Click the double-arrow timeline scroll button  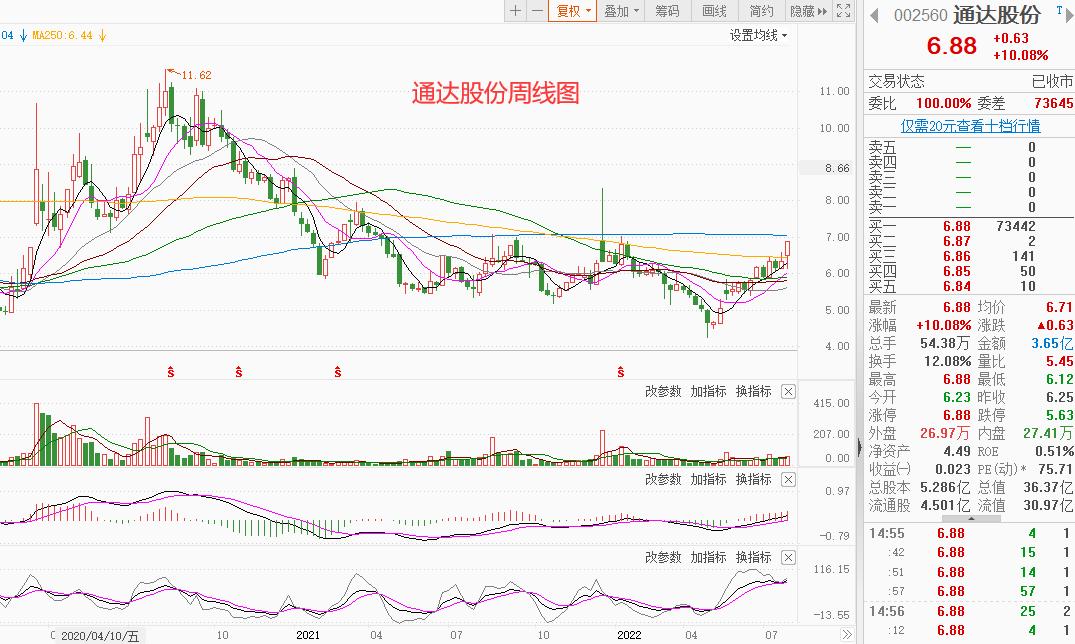[x=847, y=634]
